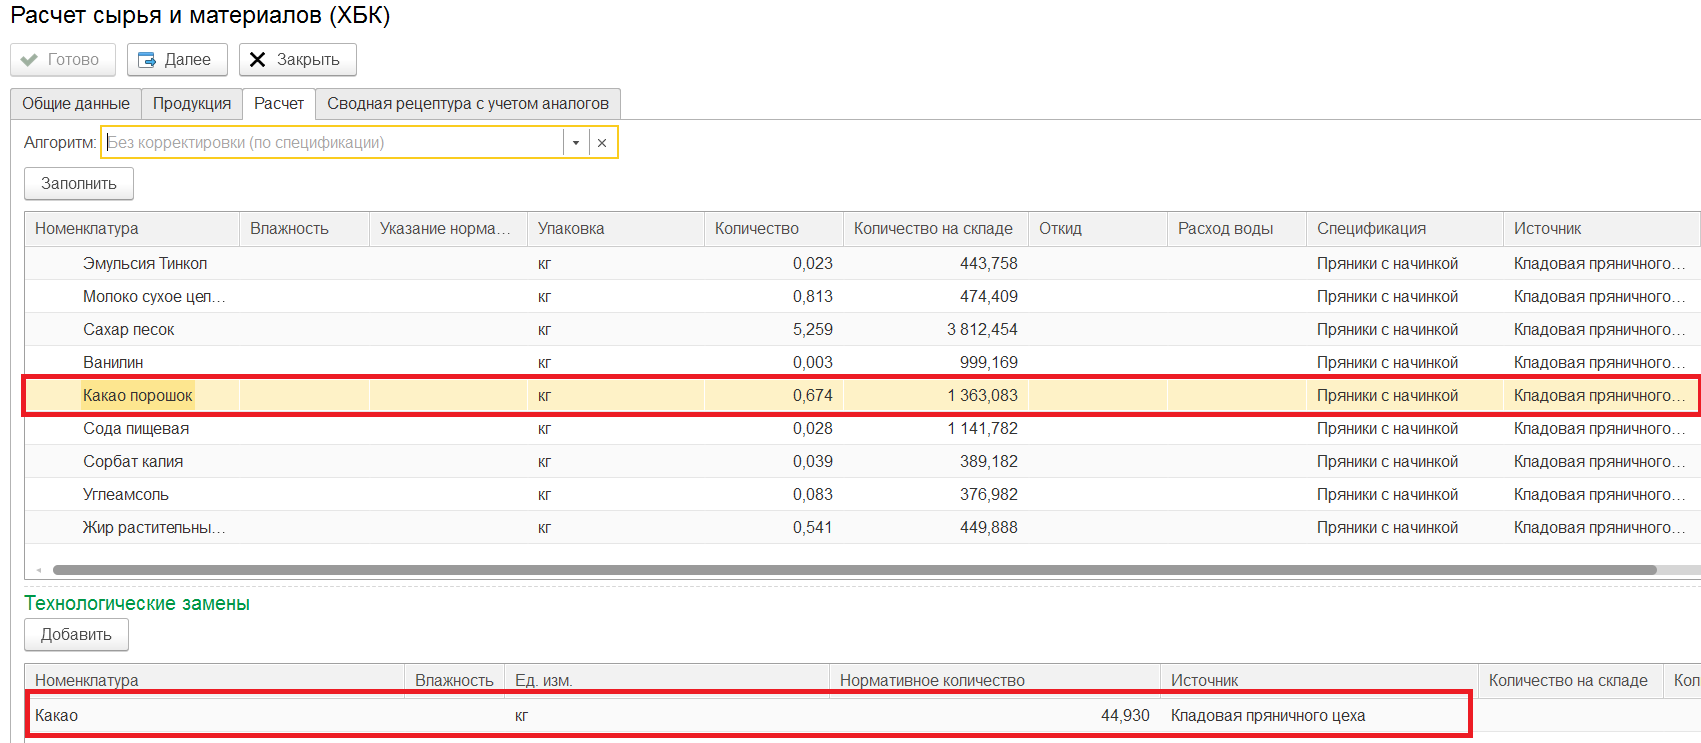
Task: Sort by the upper Номенклатура column header
Action: (x=132, y=229)
